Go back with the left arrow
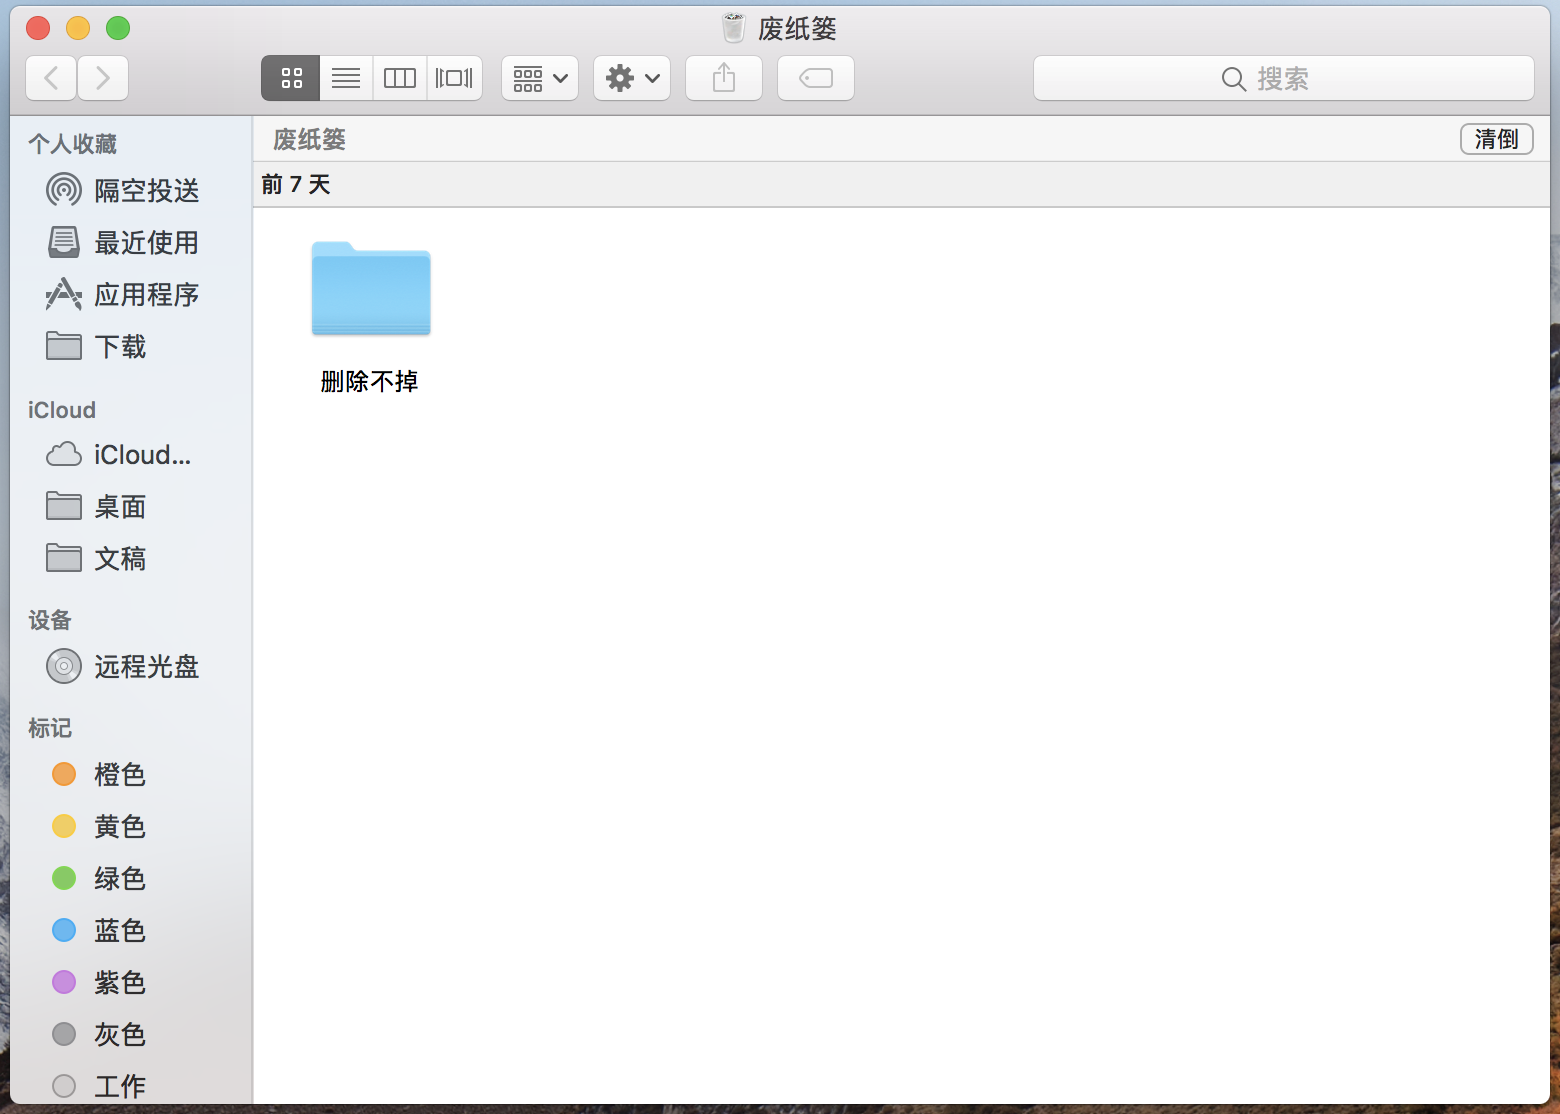The width and height of the screenshot is (1560, 1114). coord(51,78)
